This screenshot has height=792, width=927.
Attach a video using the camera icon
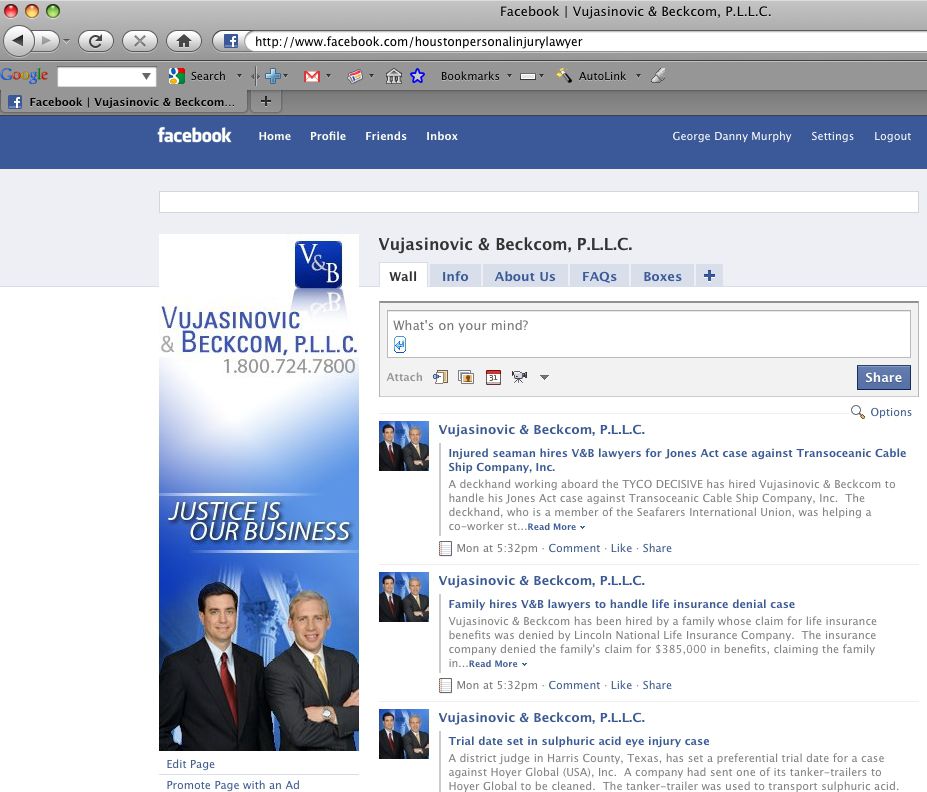[519, 376]
